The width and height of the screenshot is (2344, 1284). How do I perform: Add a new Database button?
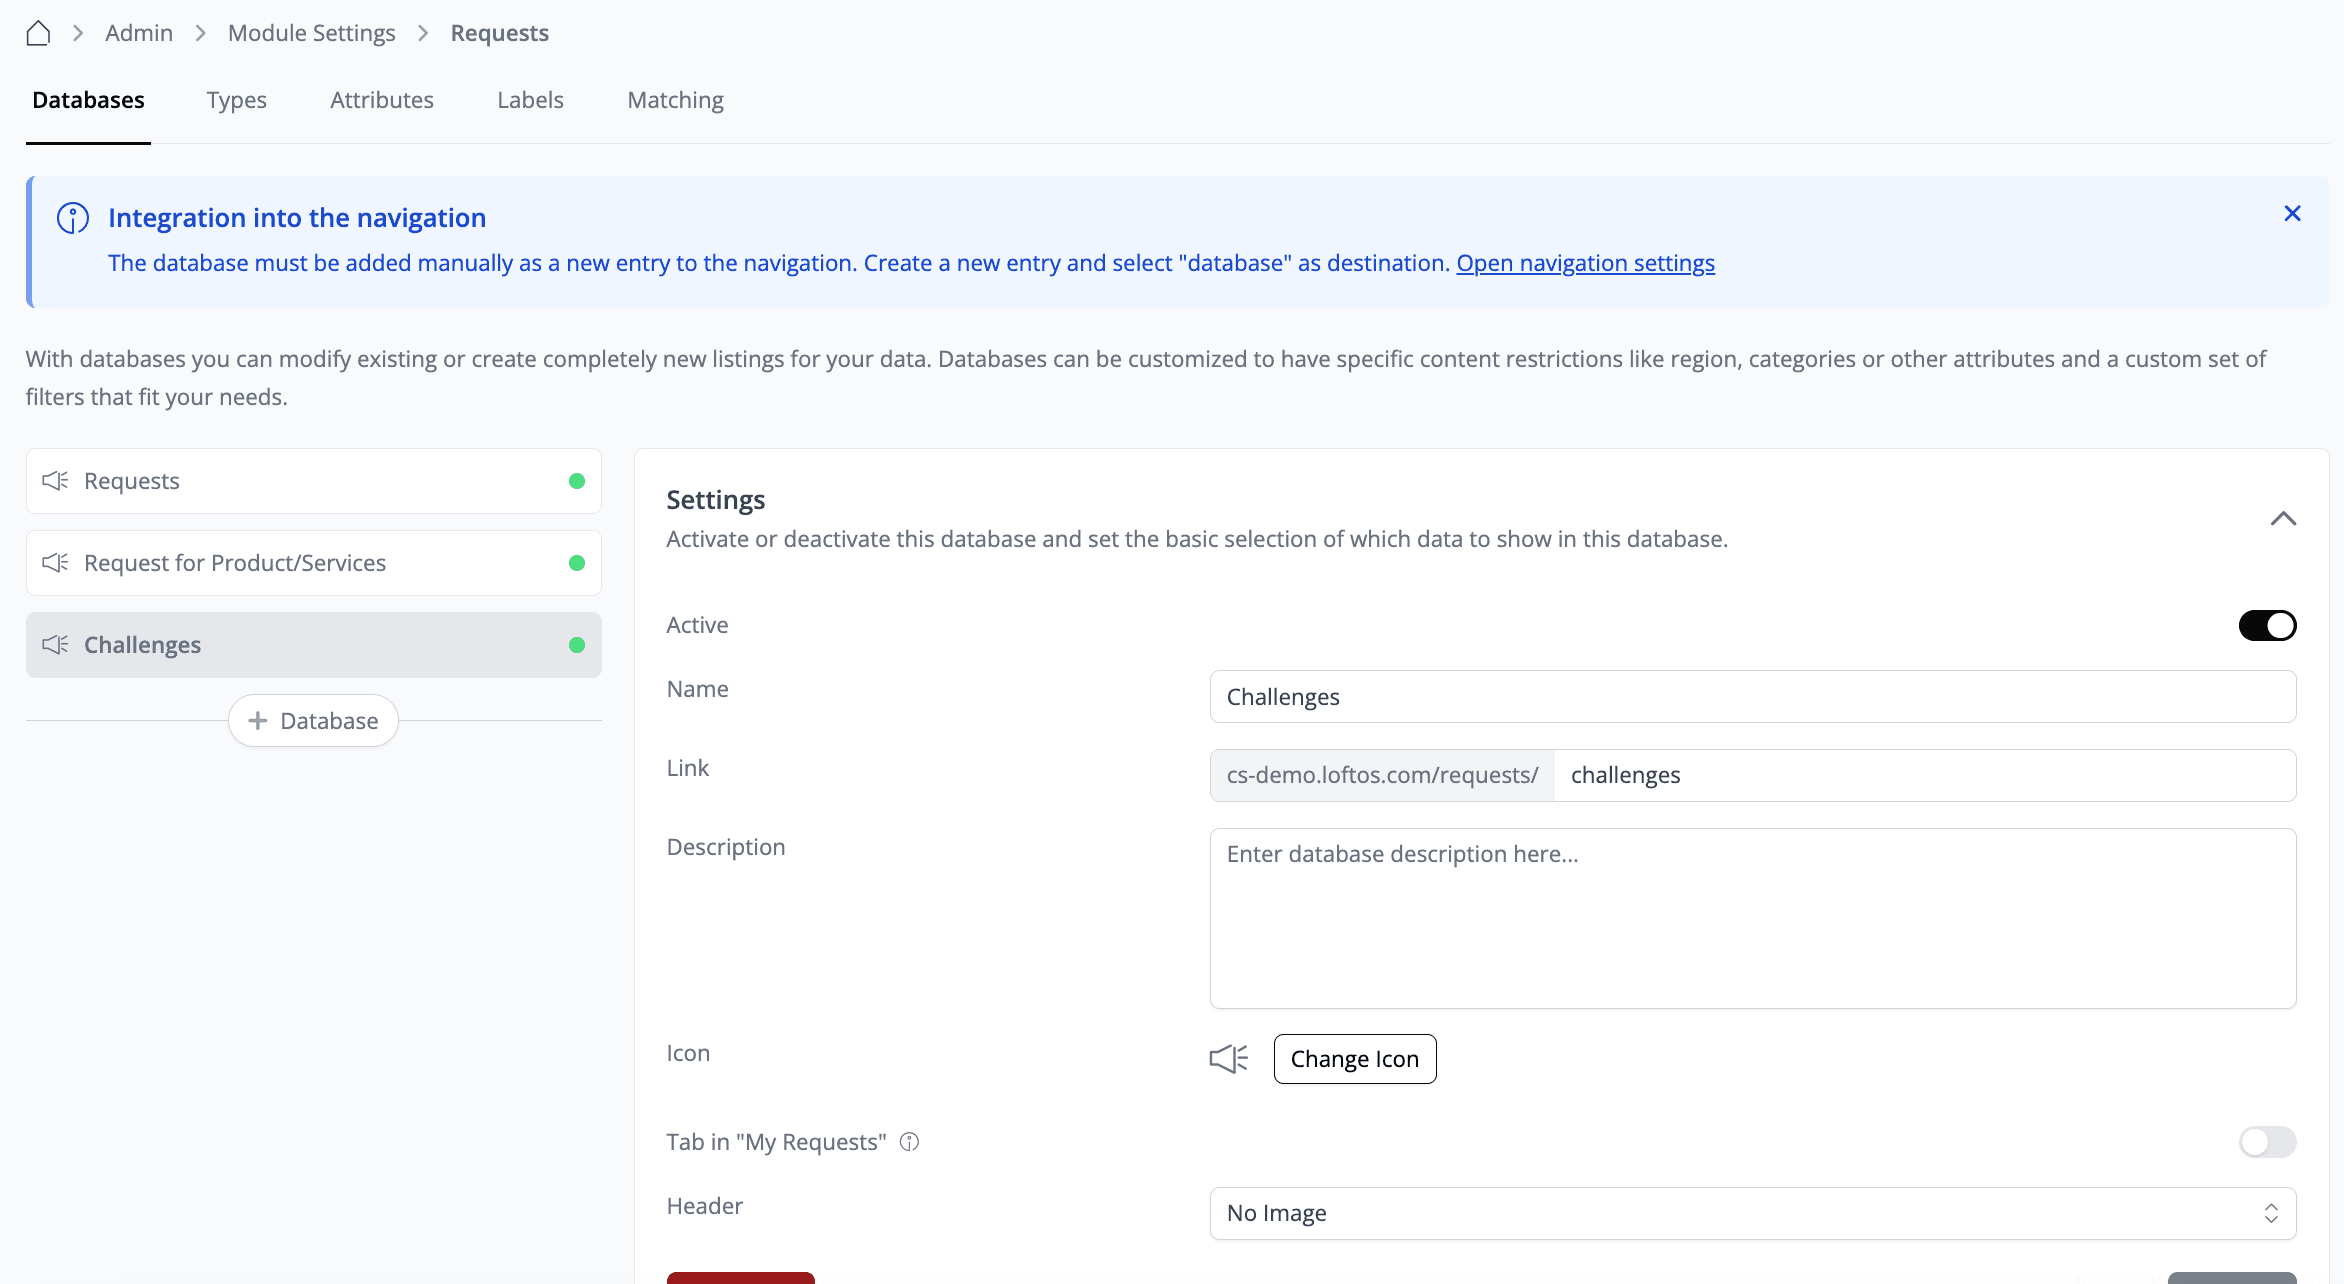(313, 721)
